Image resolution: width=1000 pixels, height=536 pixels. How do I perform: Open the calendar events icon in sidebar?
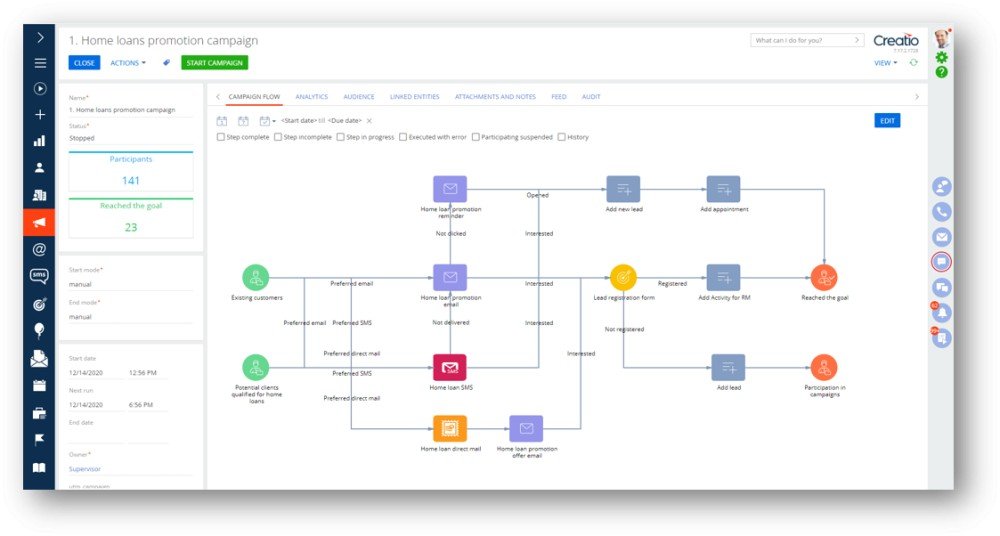[x=40, y=385]
